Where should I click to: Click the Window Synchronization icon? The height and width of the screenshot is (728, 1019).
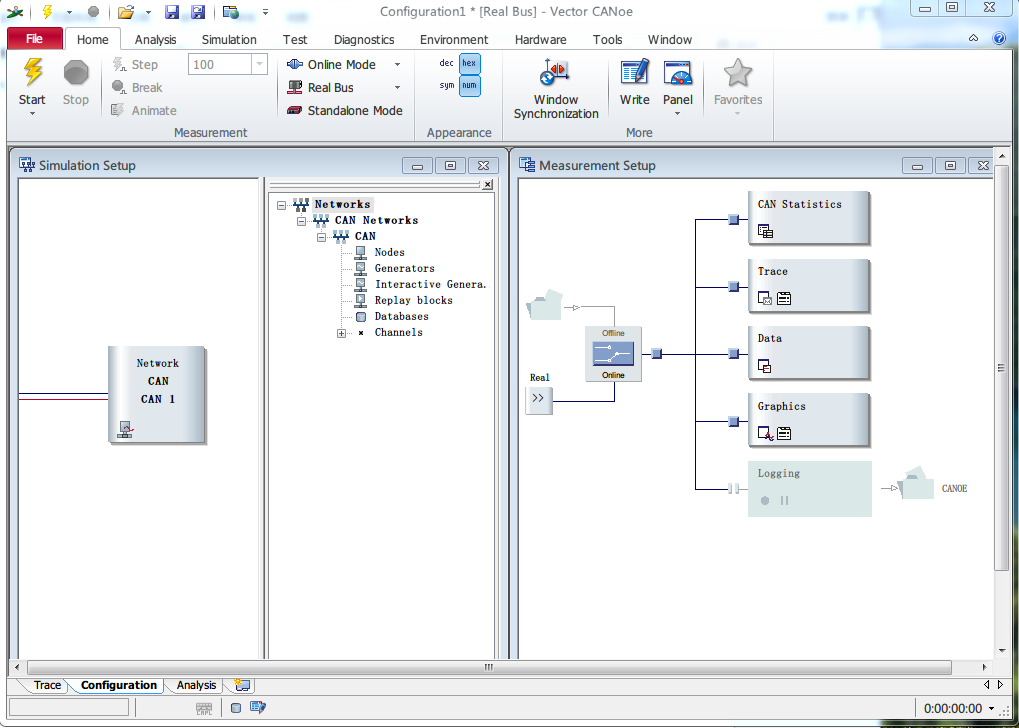(x=555, y=74)
